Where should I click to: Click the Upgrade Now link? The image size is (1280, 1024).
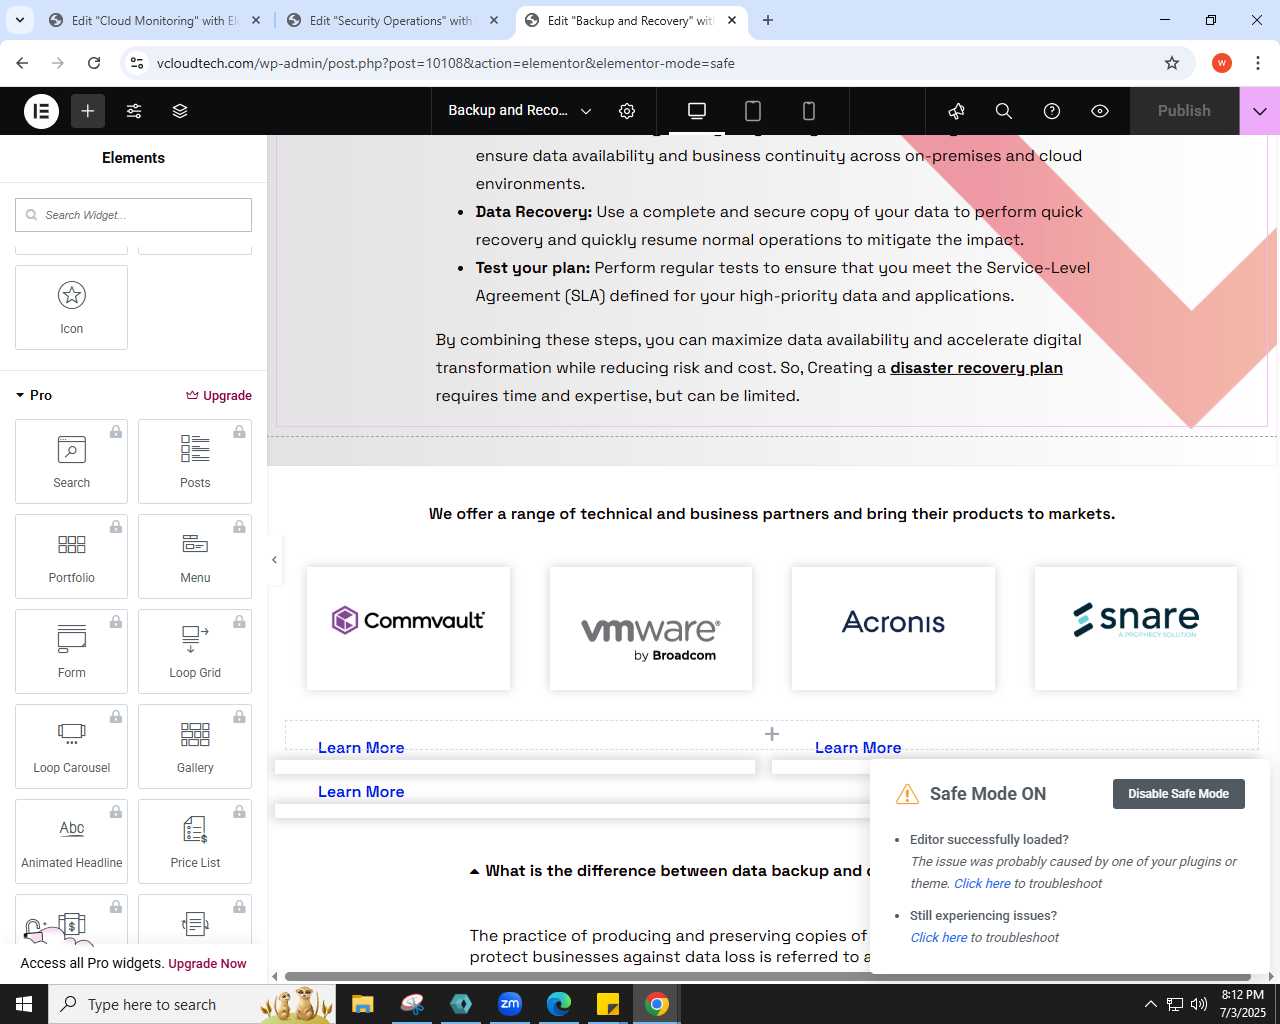point(207,964)
